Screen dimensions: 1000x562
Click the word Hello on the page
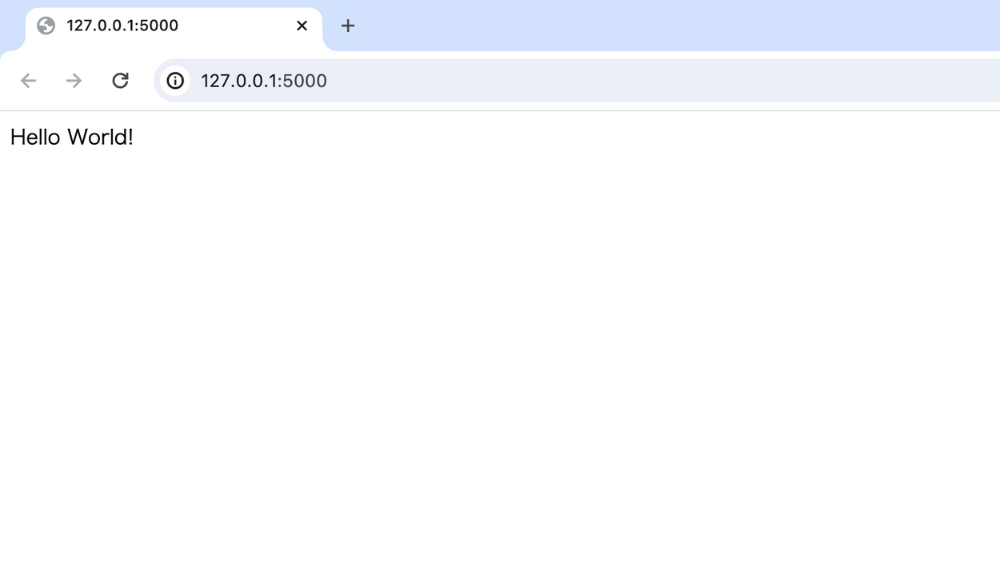pyautogui.click(x=35, y=137)
